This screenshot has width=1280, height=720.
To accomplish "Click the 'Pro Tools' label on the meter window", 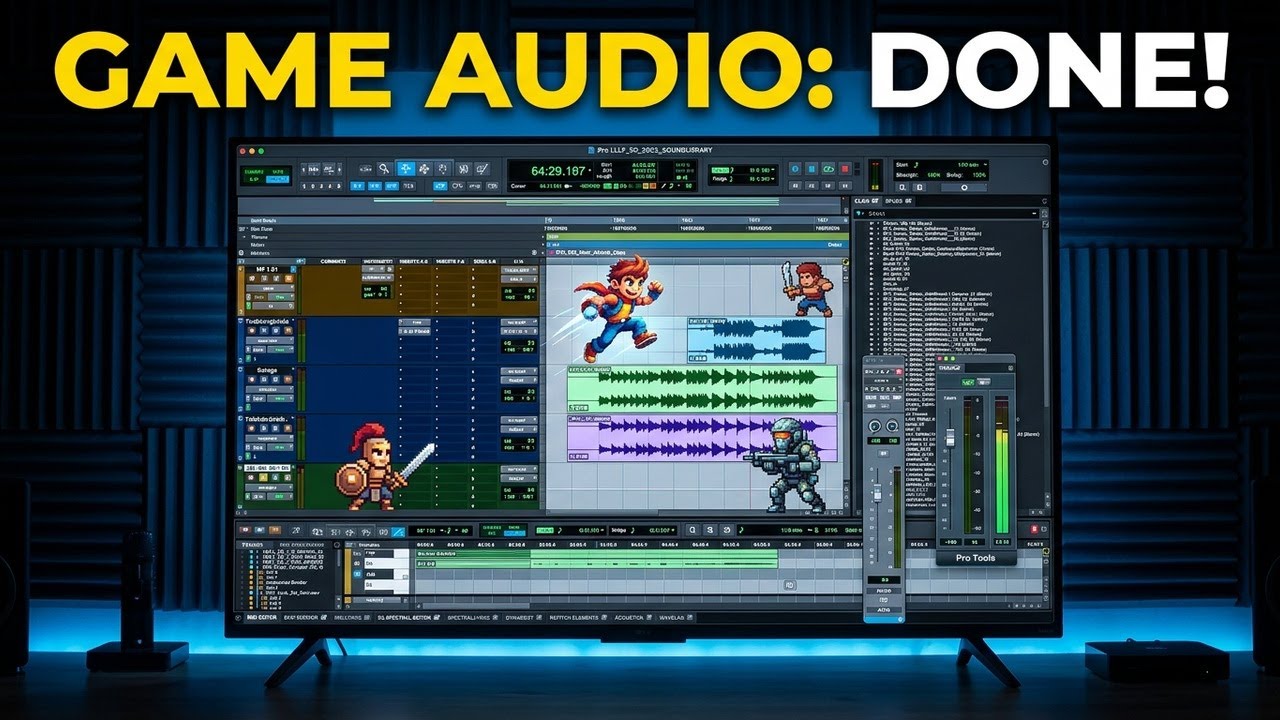I will click(975, 557).
